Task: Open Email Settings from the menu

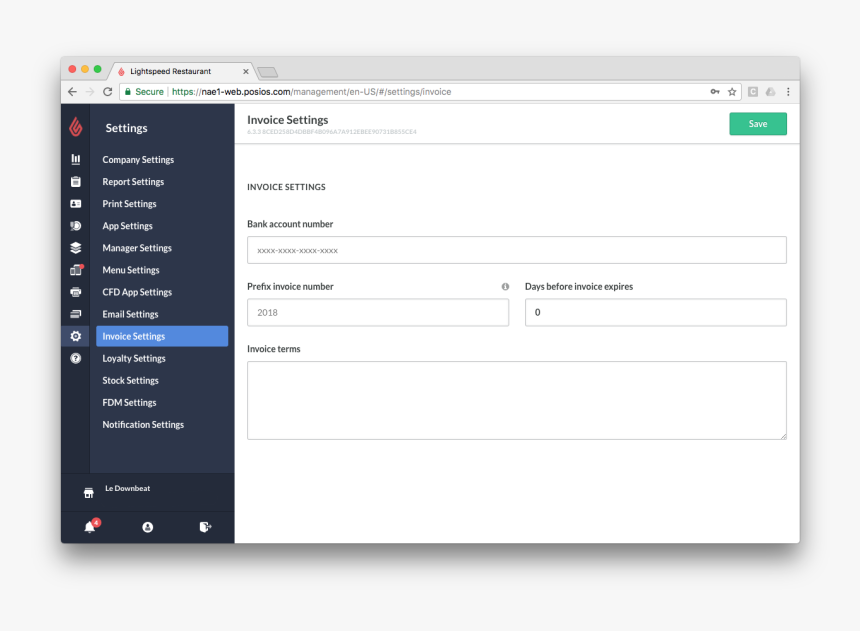Action: [130, 315]
